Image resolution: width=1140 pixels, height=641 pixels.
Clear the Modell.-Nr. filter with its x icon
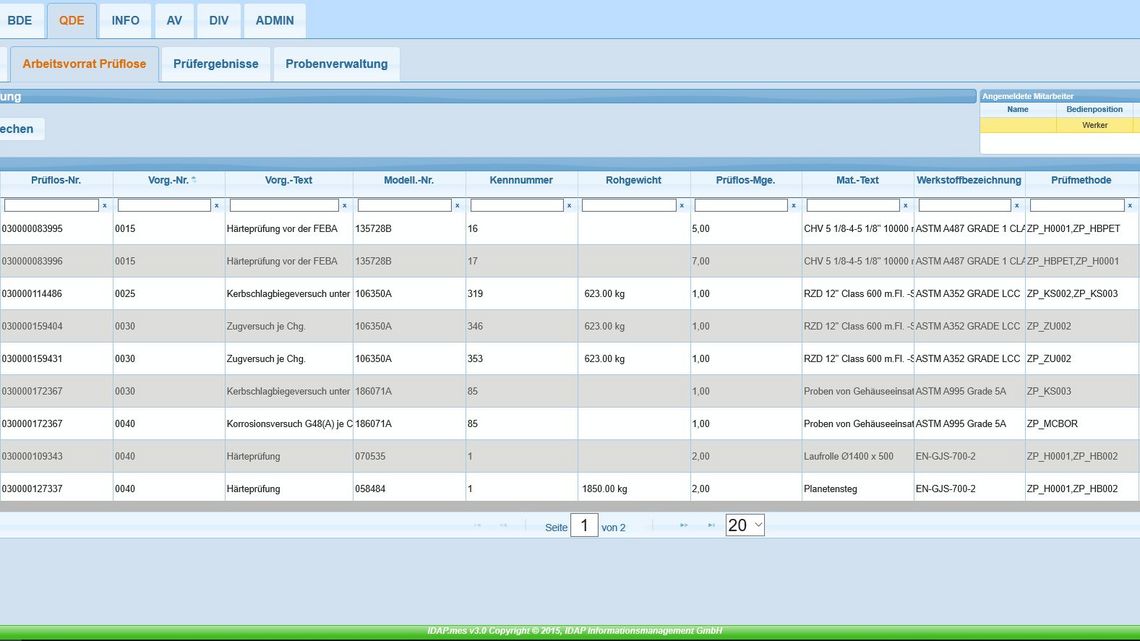pyautogui.click(x=457, y=206)
